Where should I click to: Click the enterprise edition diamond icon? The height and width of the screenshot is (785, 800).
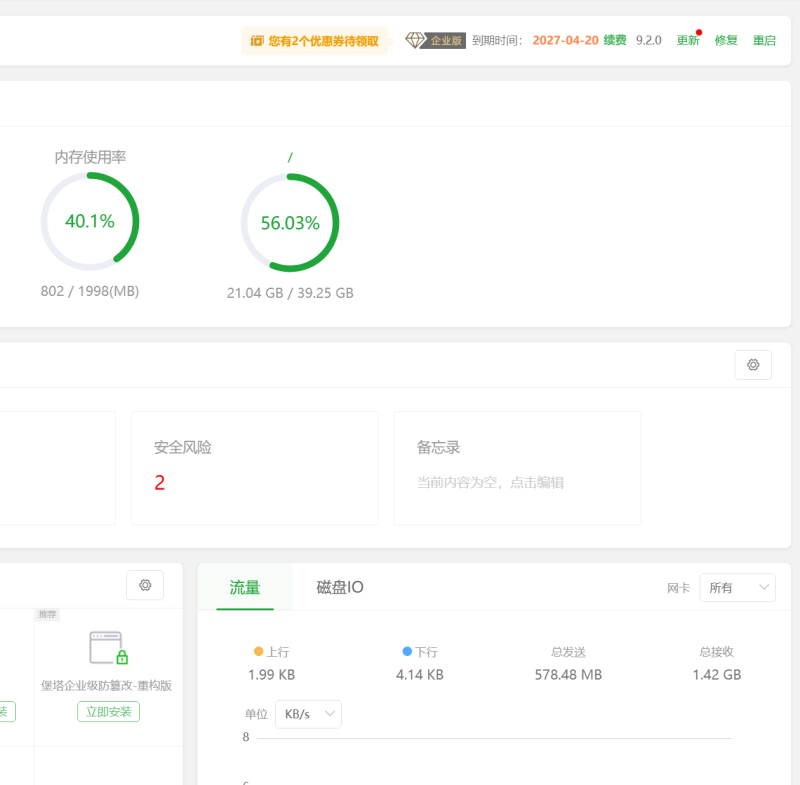tap(415, 40)
